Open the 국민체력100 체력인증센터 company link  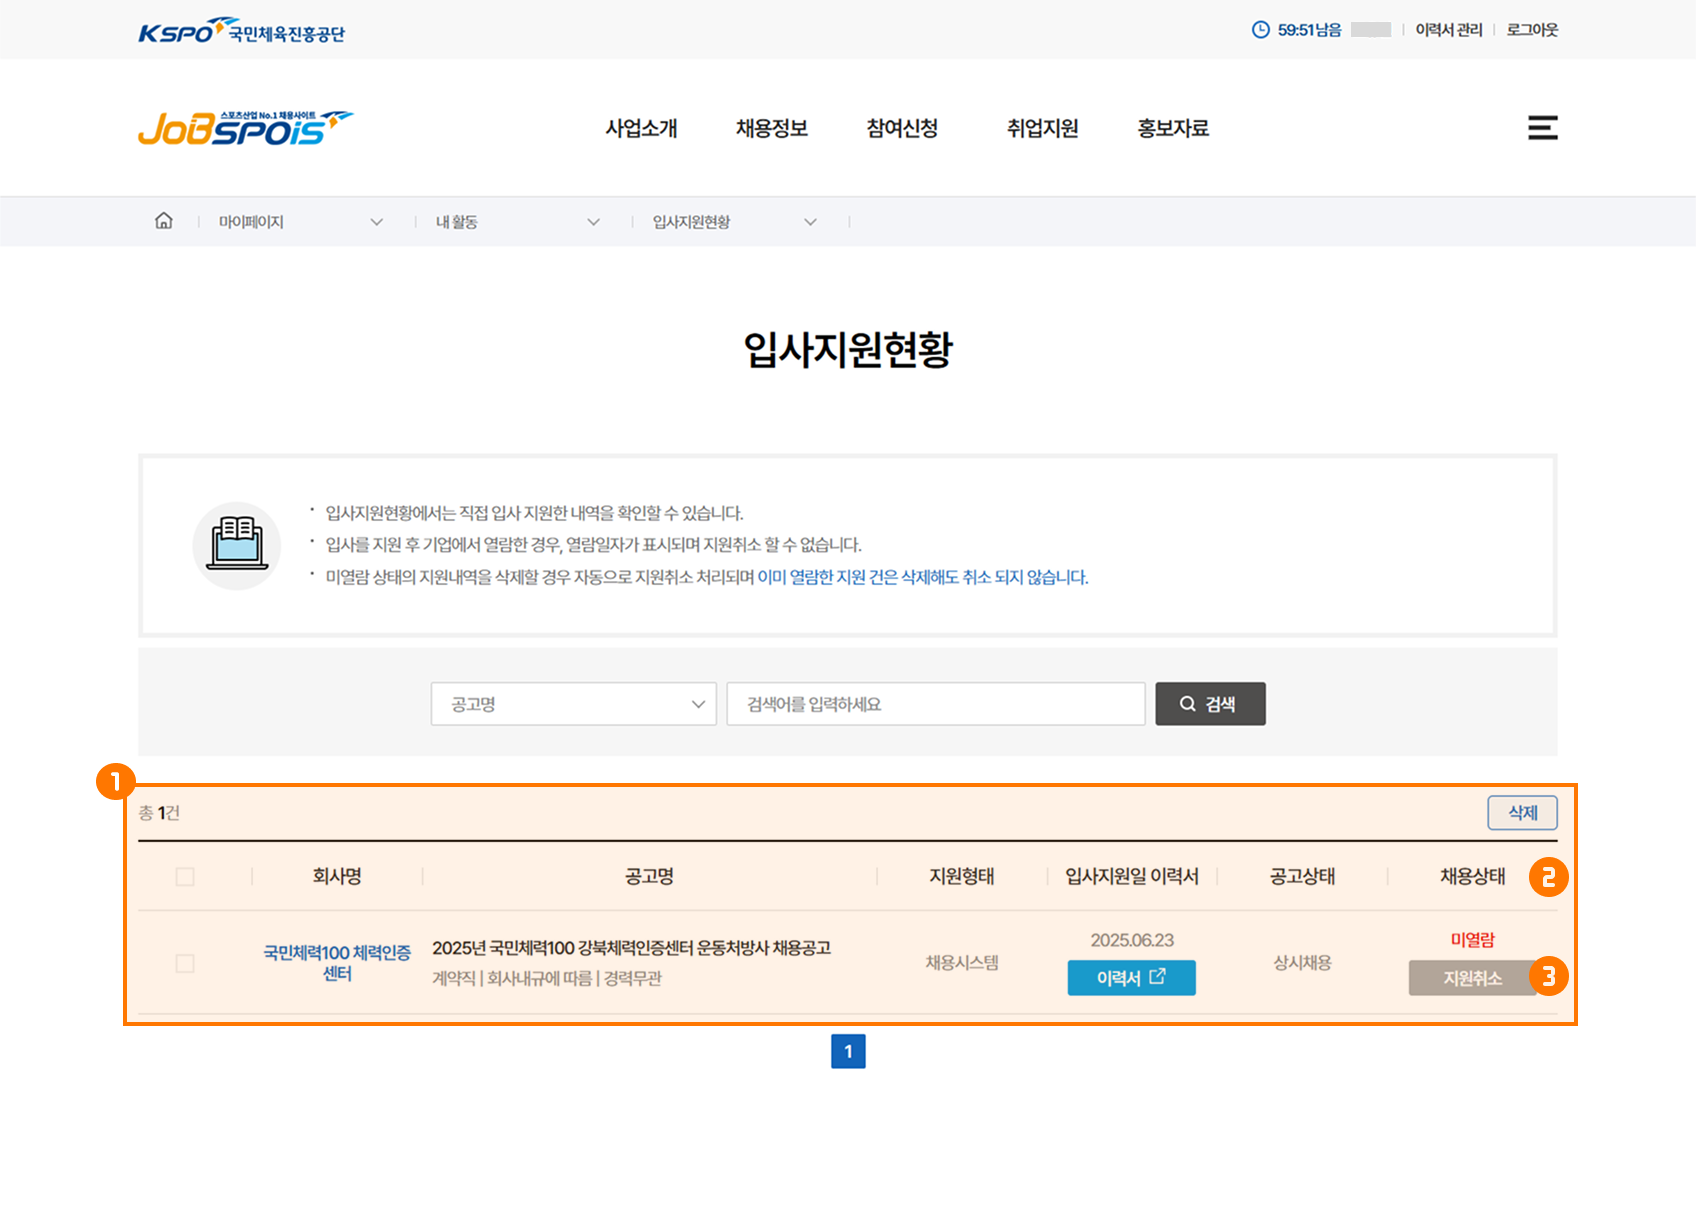tap(337, 963)
